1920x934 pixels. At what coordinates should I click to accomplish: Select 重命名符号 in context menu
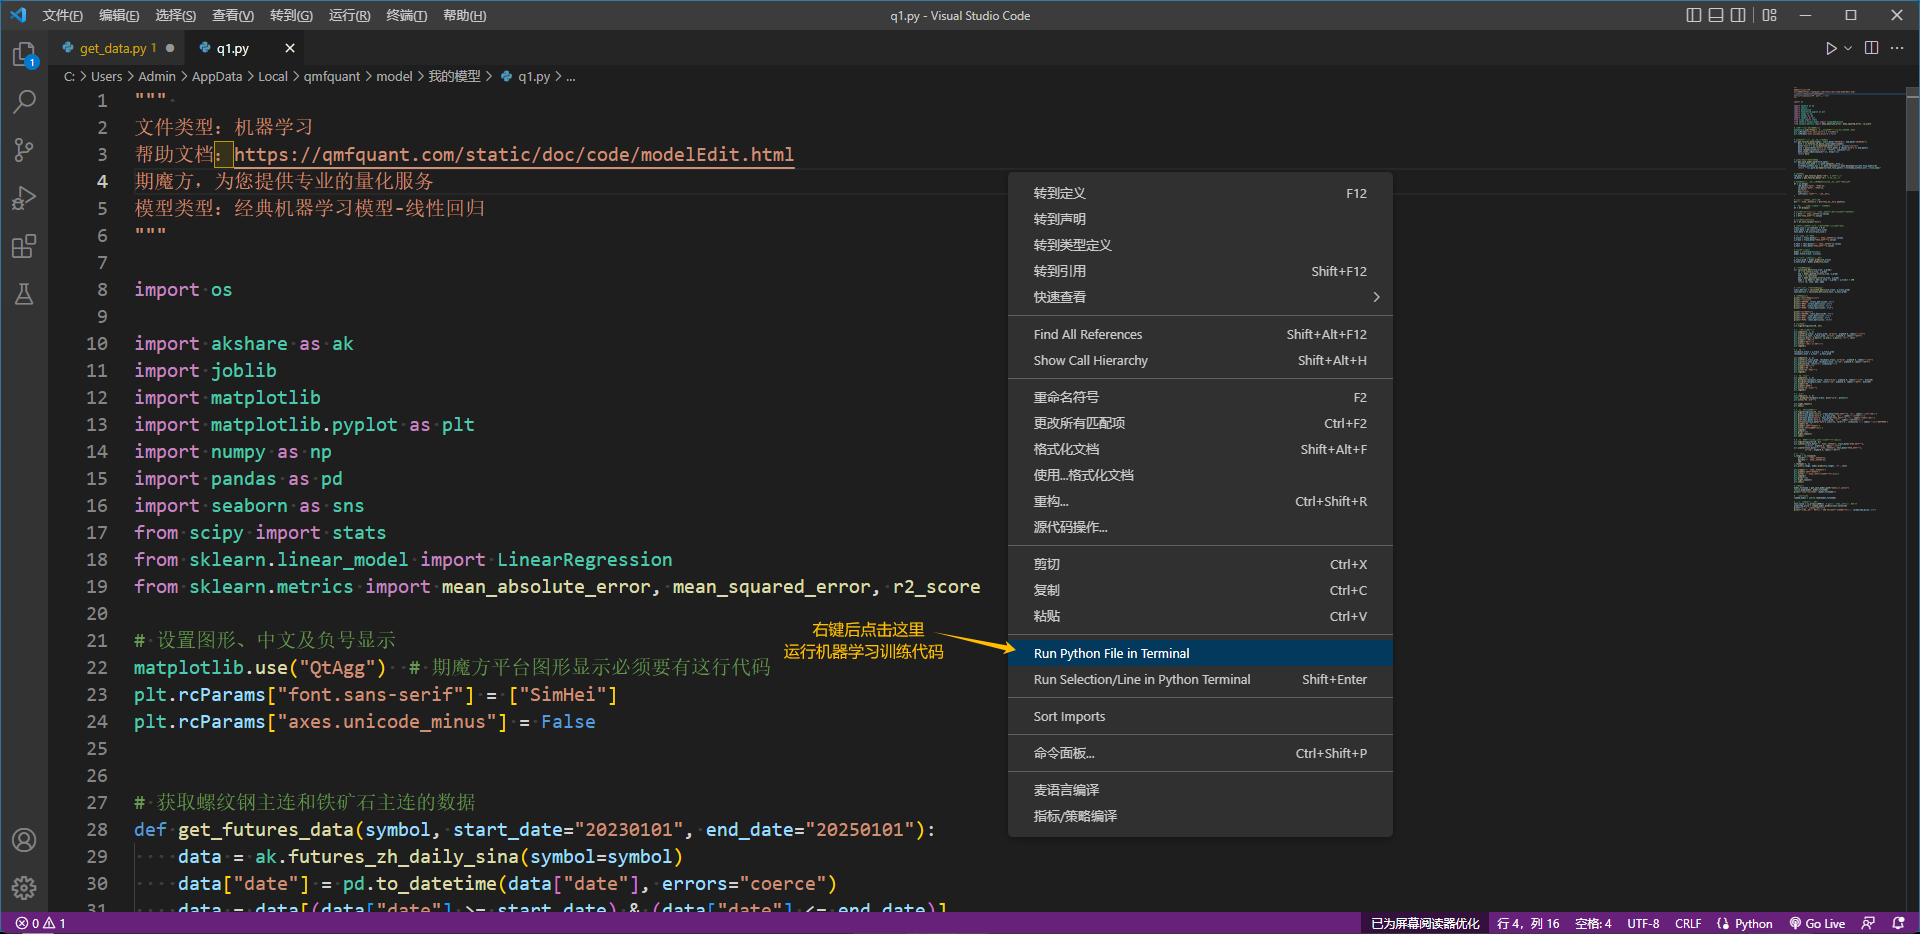(x=1200, y=397)
